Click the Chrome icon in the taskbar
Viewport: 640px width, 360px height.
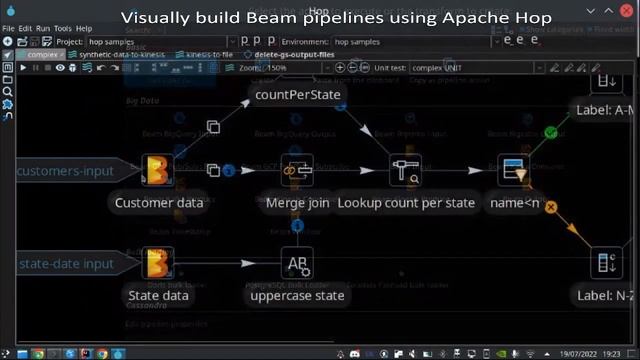click(x=102, y=353)
